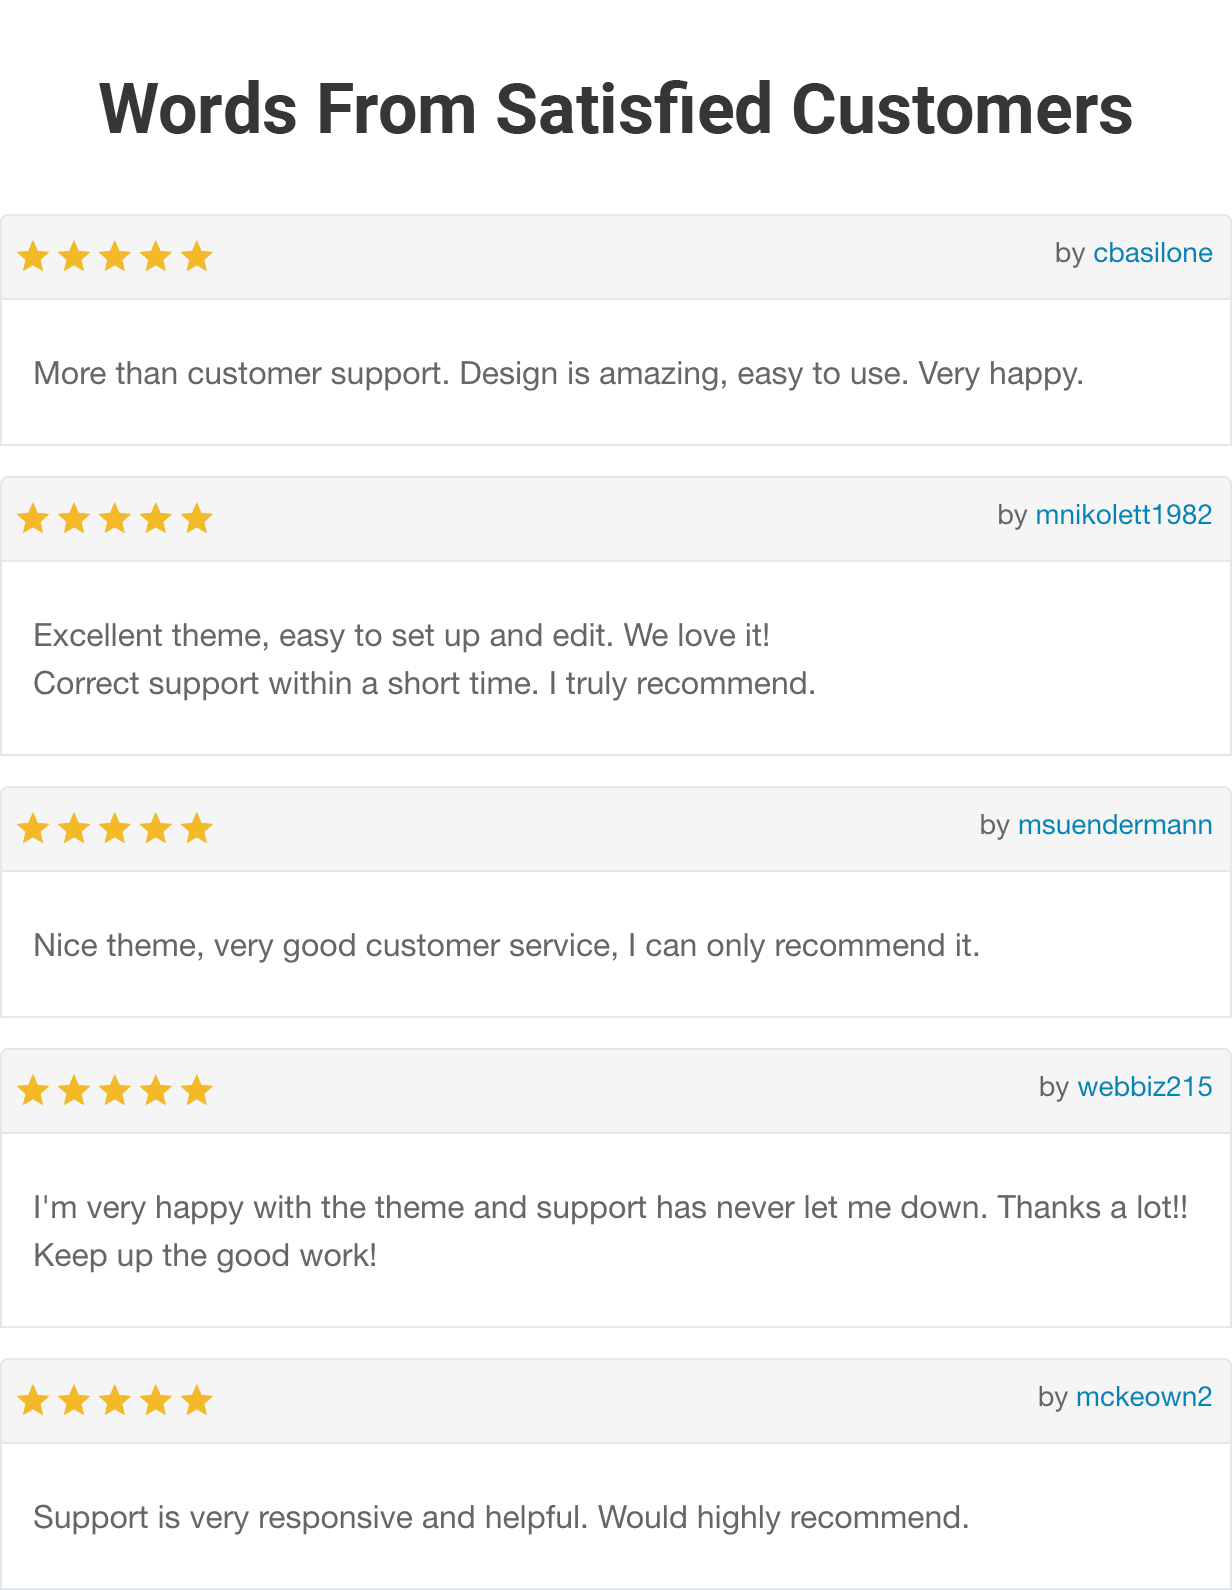Click cbasilone's review text about amazing design
The image size is (1232, 1590).
558,374
